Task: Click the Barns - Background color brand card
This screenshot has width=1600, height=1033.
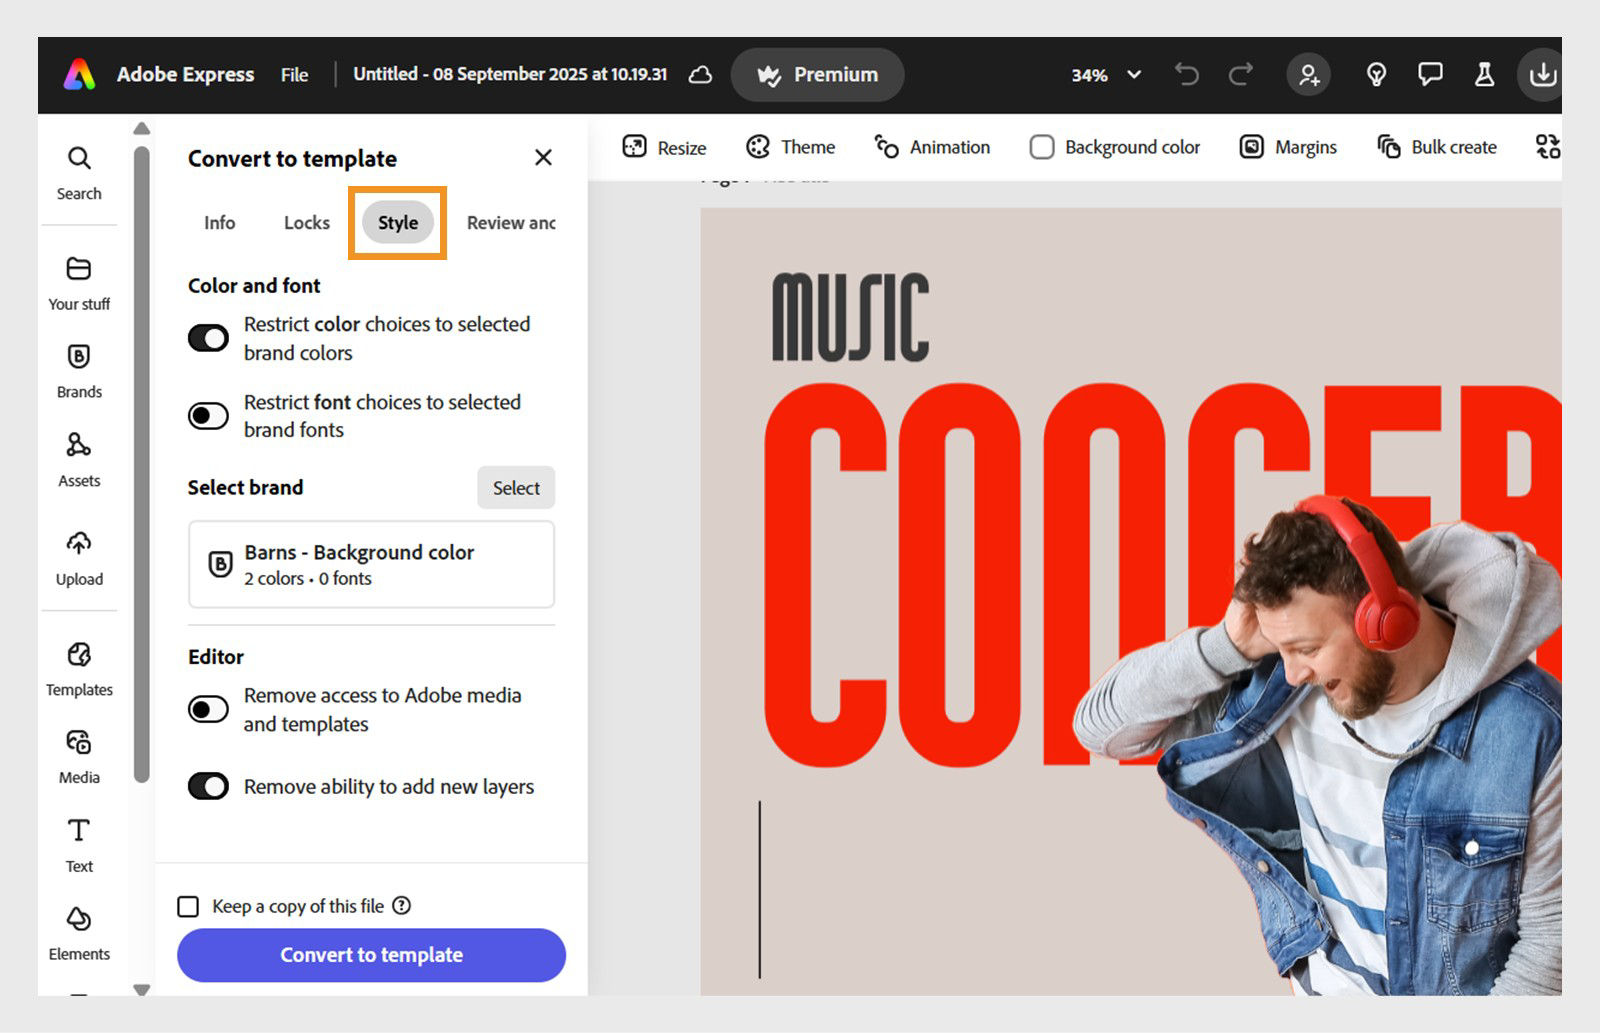Action: [x=371, y=564]
